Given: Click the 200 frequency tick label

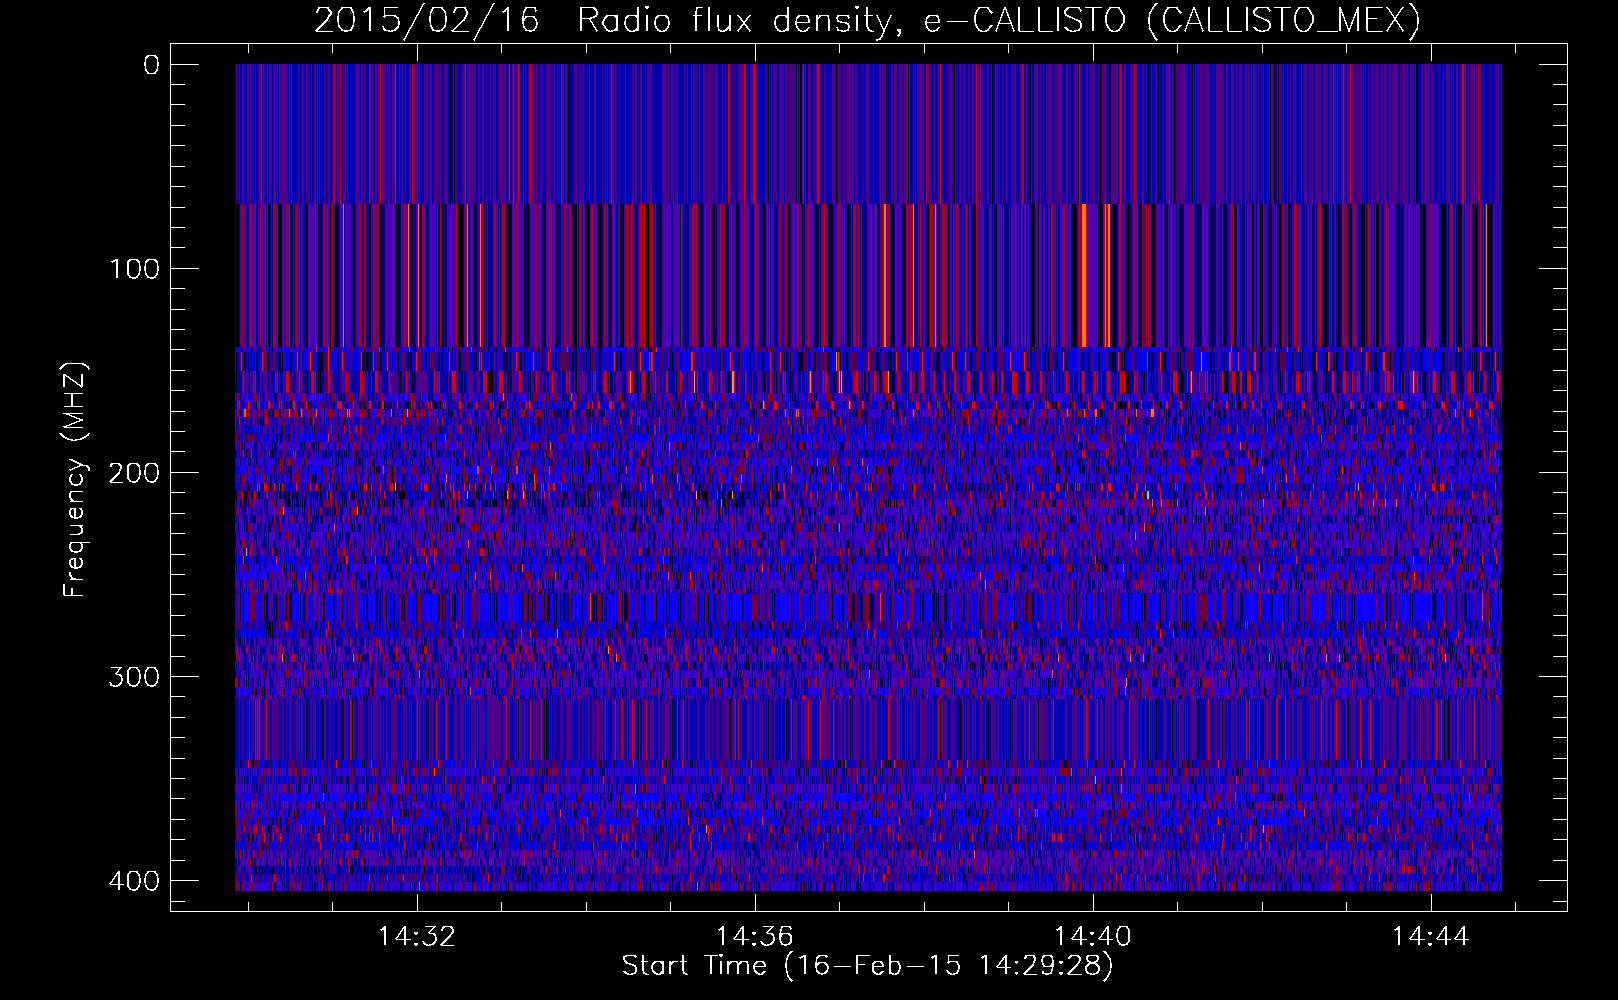Looking at the screenshot, I should (x=134, y=473).
